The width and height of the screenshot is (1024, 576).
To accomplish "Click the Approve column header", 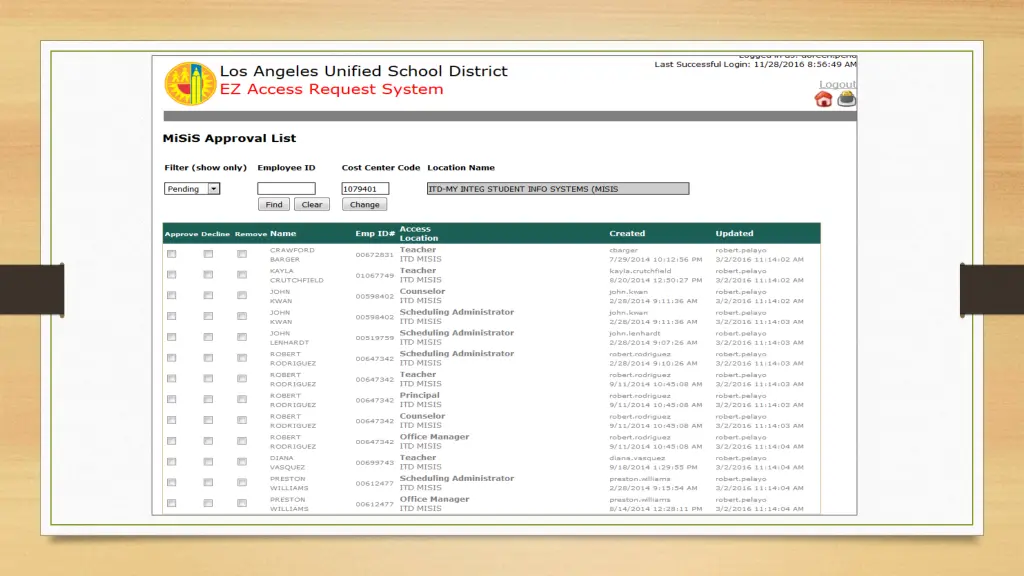I will click(181, 234).
